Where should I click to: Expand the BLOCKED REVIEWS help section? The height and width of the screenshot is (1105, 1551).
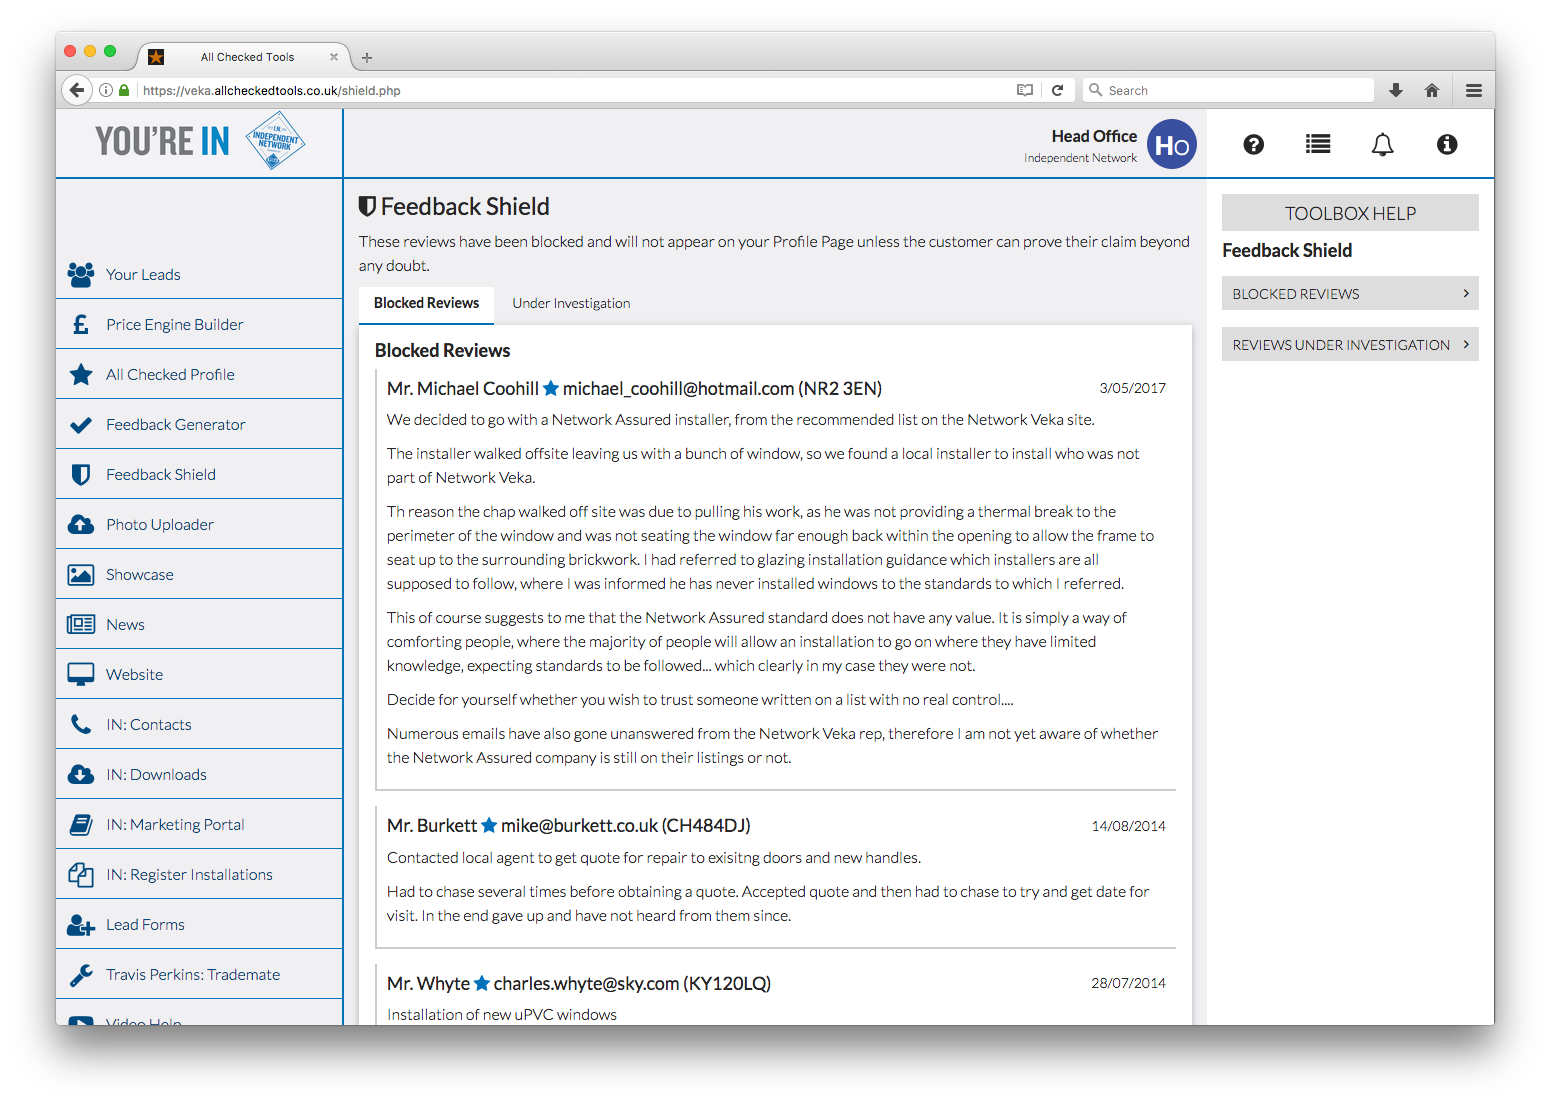[1349, 294]
